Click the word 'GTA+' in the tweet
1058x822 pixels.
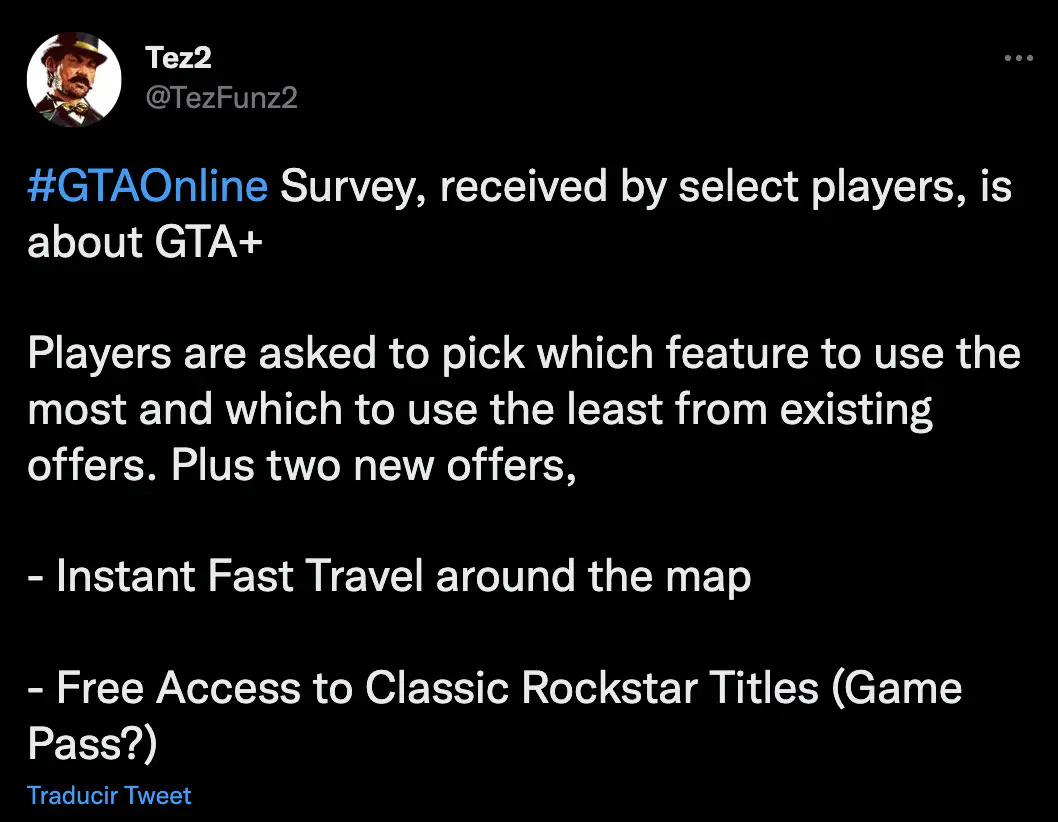pyautogui.click(x=208, y=242)
